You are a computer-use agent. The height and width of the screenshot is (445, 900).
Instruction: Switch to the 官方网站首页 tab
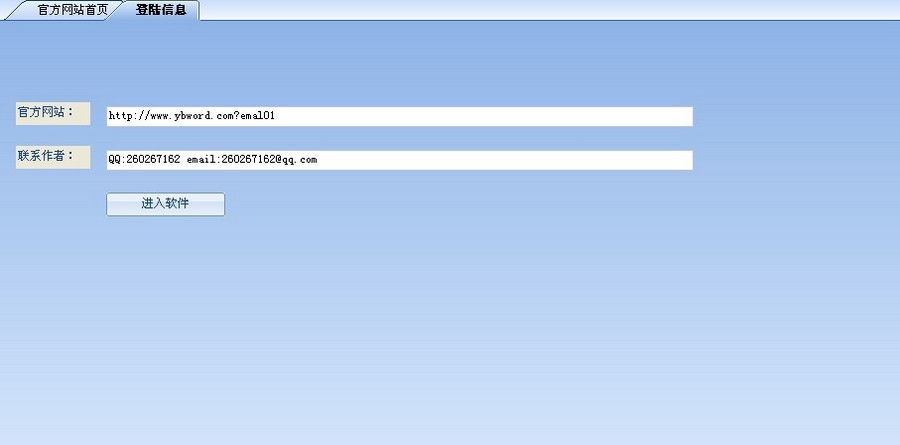tap(72, 10)
